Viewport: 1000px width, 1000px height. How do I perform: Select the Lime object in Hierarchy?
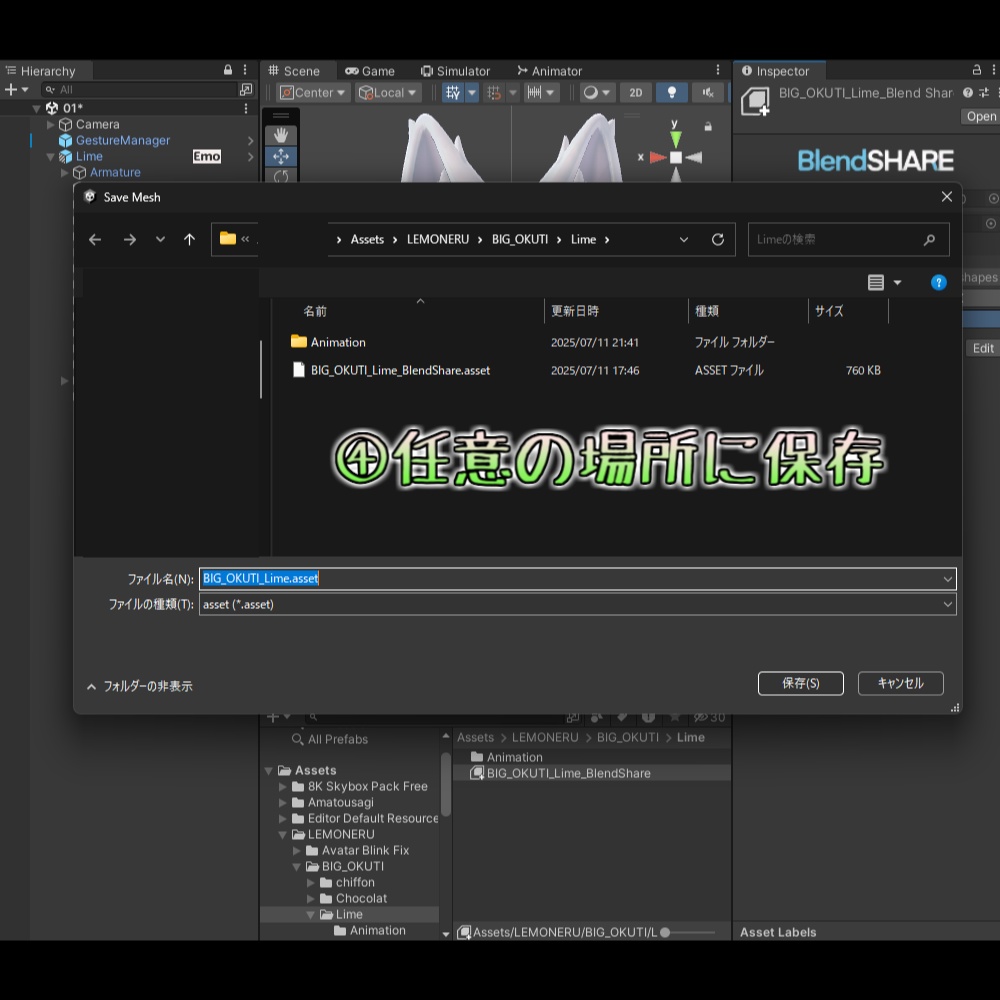[89, 156]
